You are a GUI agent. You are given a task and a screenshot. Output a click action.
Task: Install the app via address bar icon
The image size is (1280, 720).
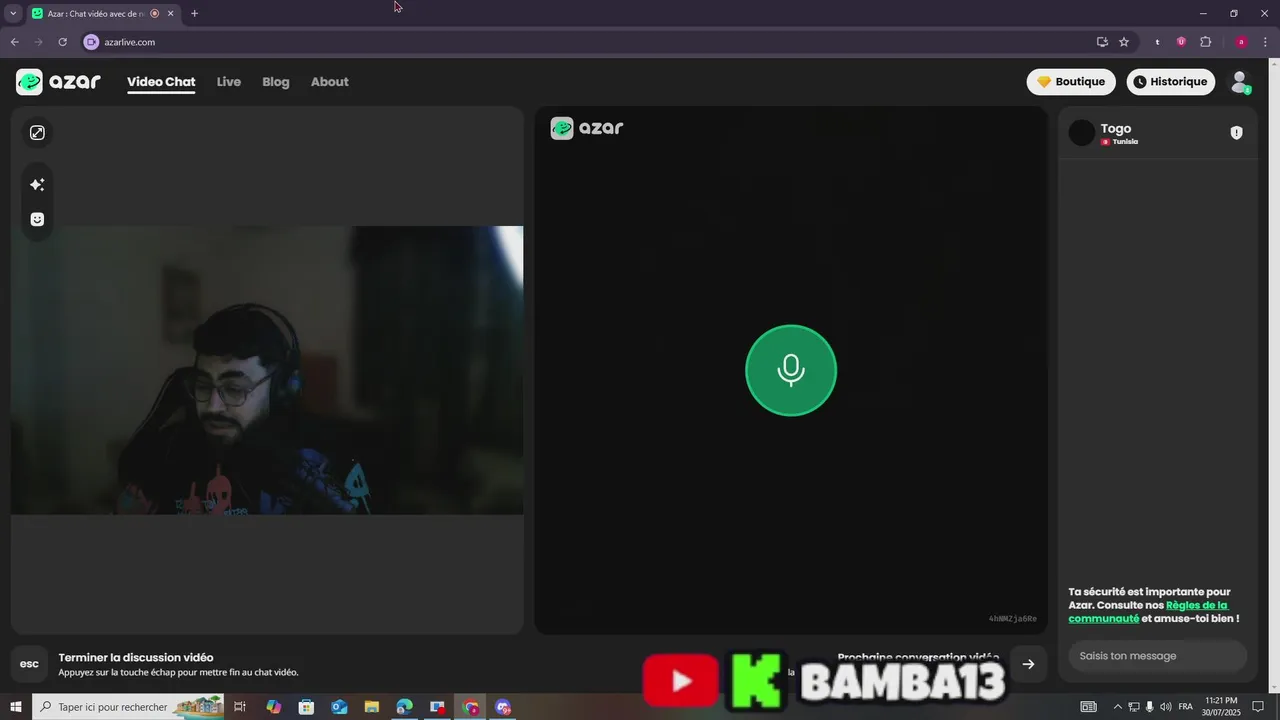pyautogui.click(x=1102, y=42)
